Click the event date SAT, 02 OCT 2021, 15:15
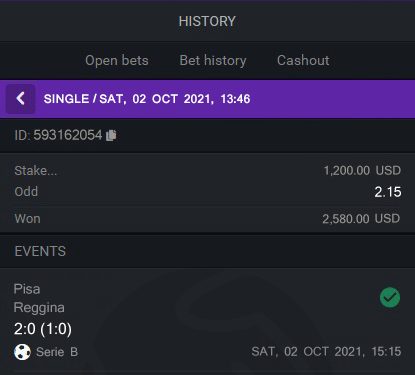The height and width of the screenshot is (375, 415). tap(326, 352)
